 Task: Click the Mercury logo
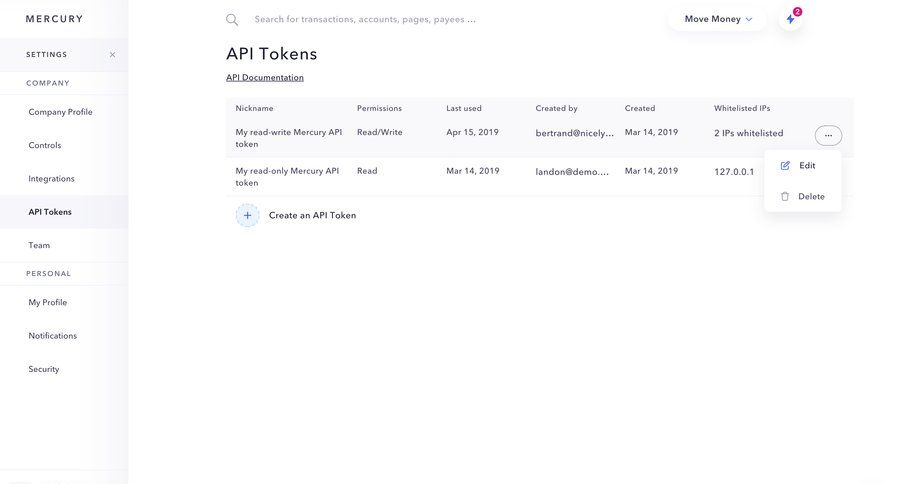[x=55, y=19]
